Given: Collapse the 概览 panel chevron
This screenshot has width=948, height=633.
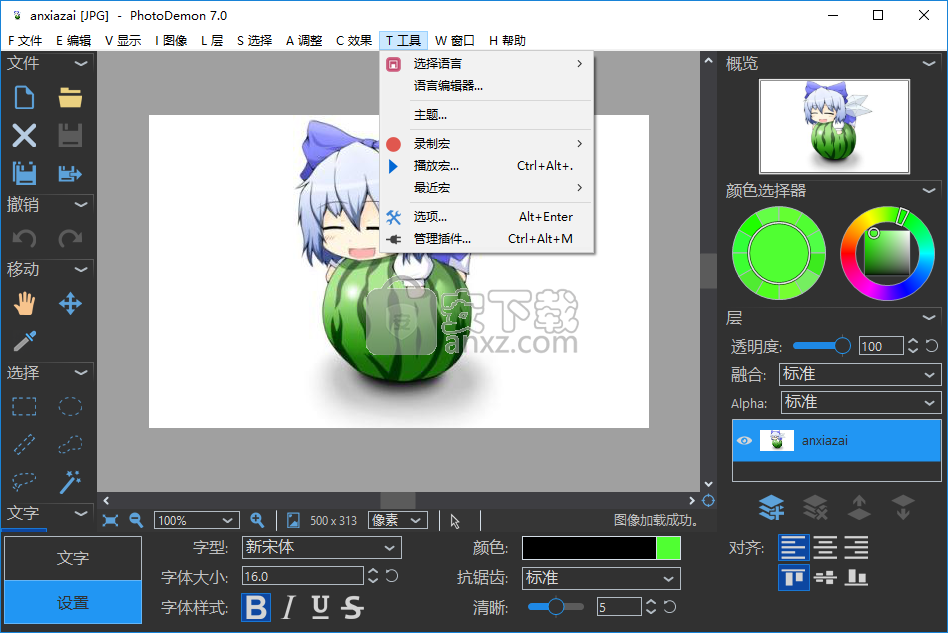Looking at the screenshot, I should pyautogui.click(x=929, y=63).
